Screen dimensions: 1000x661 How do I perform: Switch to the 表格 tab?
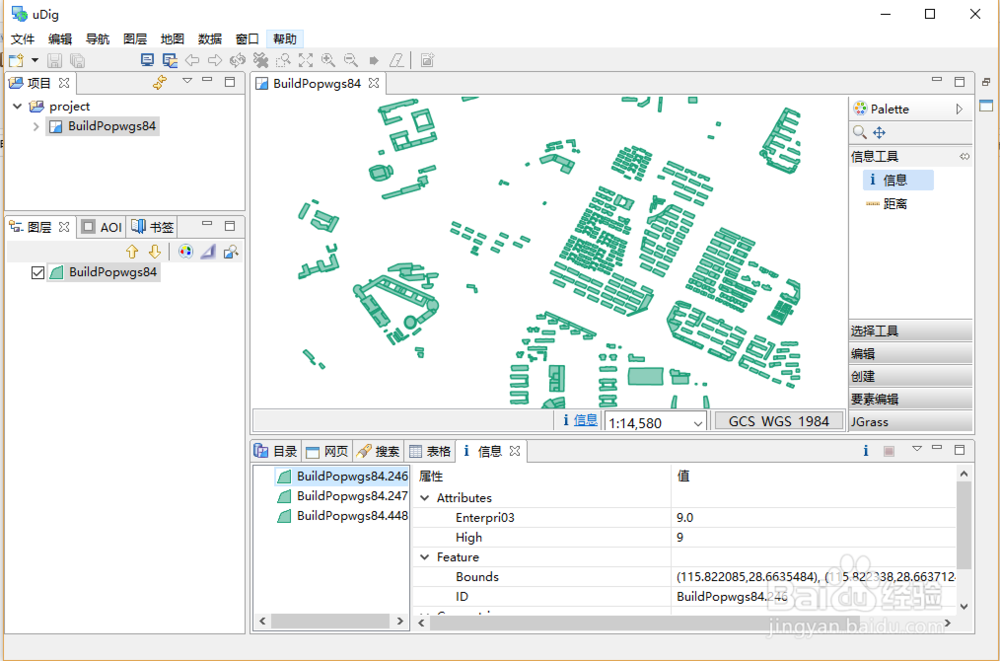click(x=430, y=451)
